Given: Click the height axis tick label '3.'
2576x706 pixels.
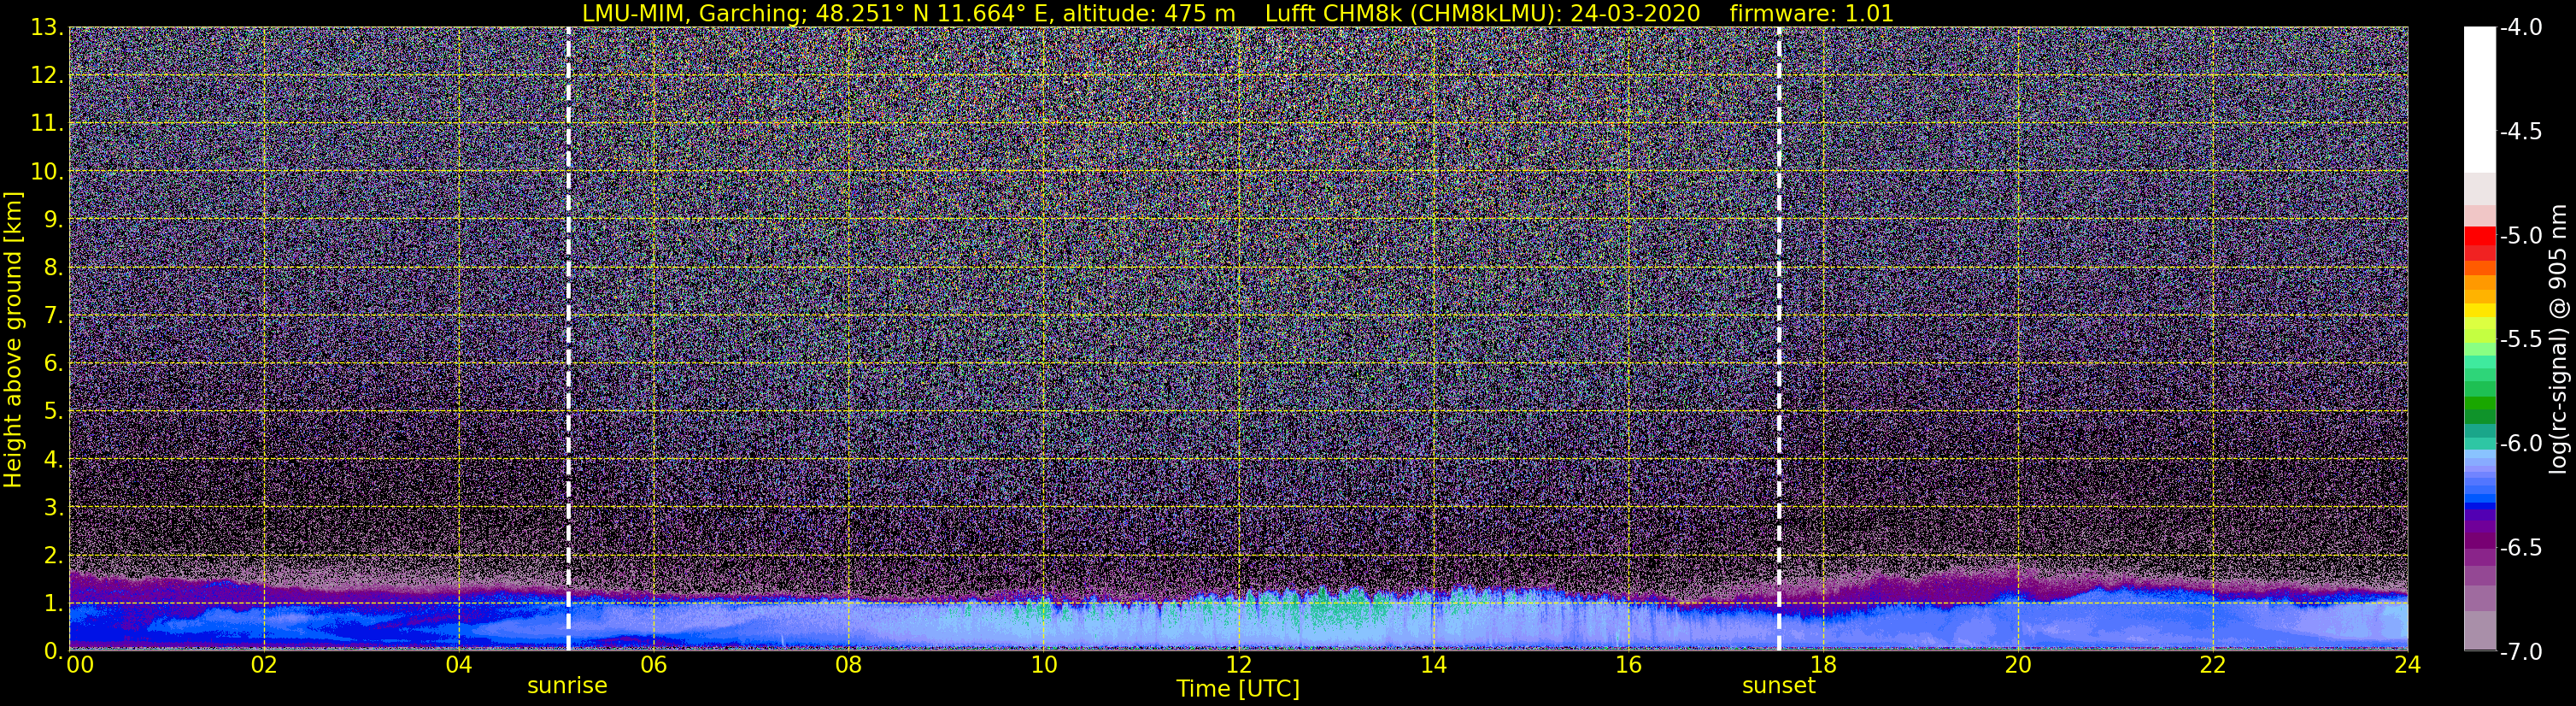Looking at the screenshot, I should coord(54,507).
